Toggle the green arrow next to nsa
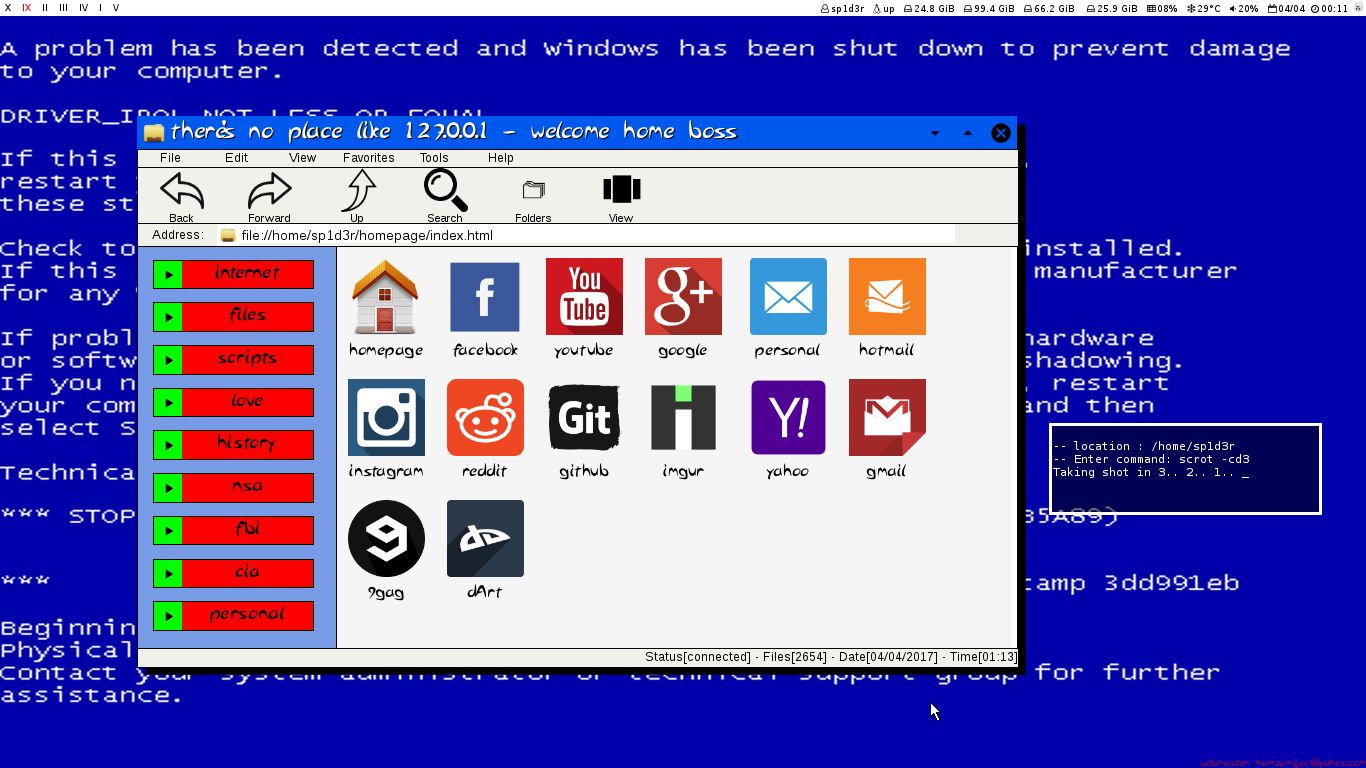This screenshot has width=1366, height=768. [168, 487]
